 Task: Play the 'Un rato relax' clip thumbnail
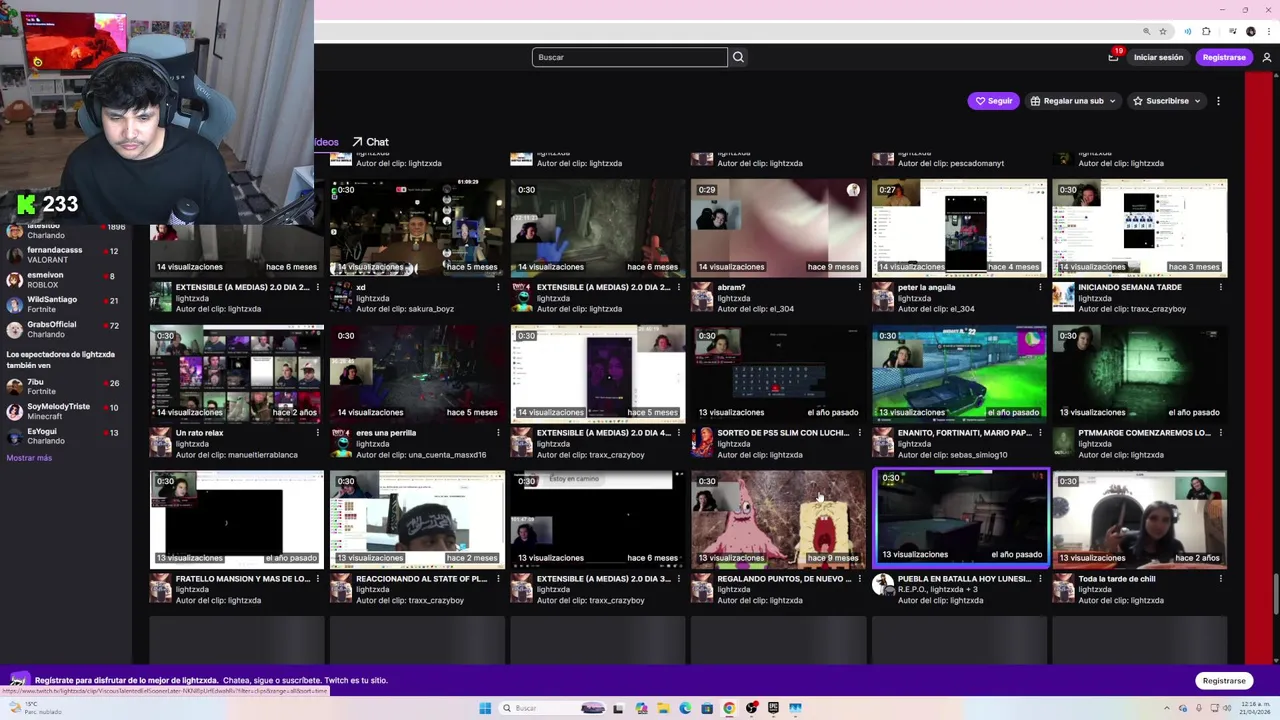pos(237,374)
